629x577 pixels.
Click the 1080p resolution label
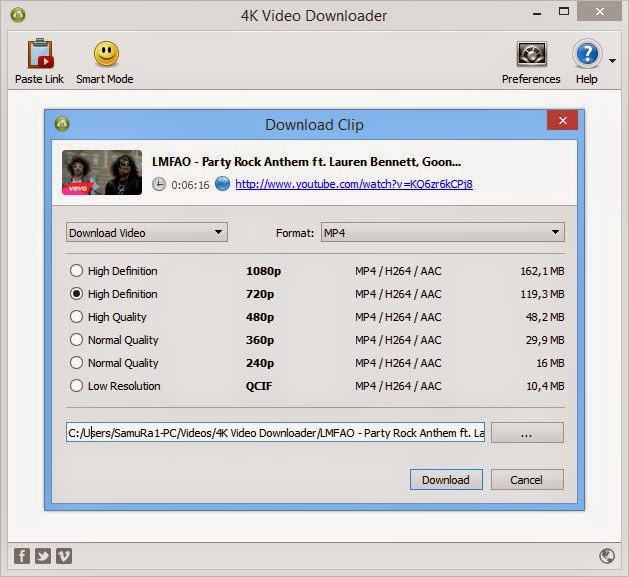264,271
